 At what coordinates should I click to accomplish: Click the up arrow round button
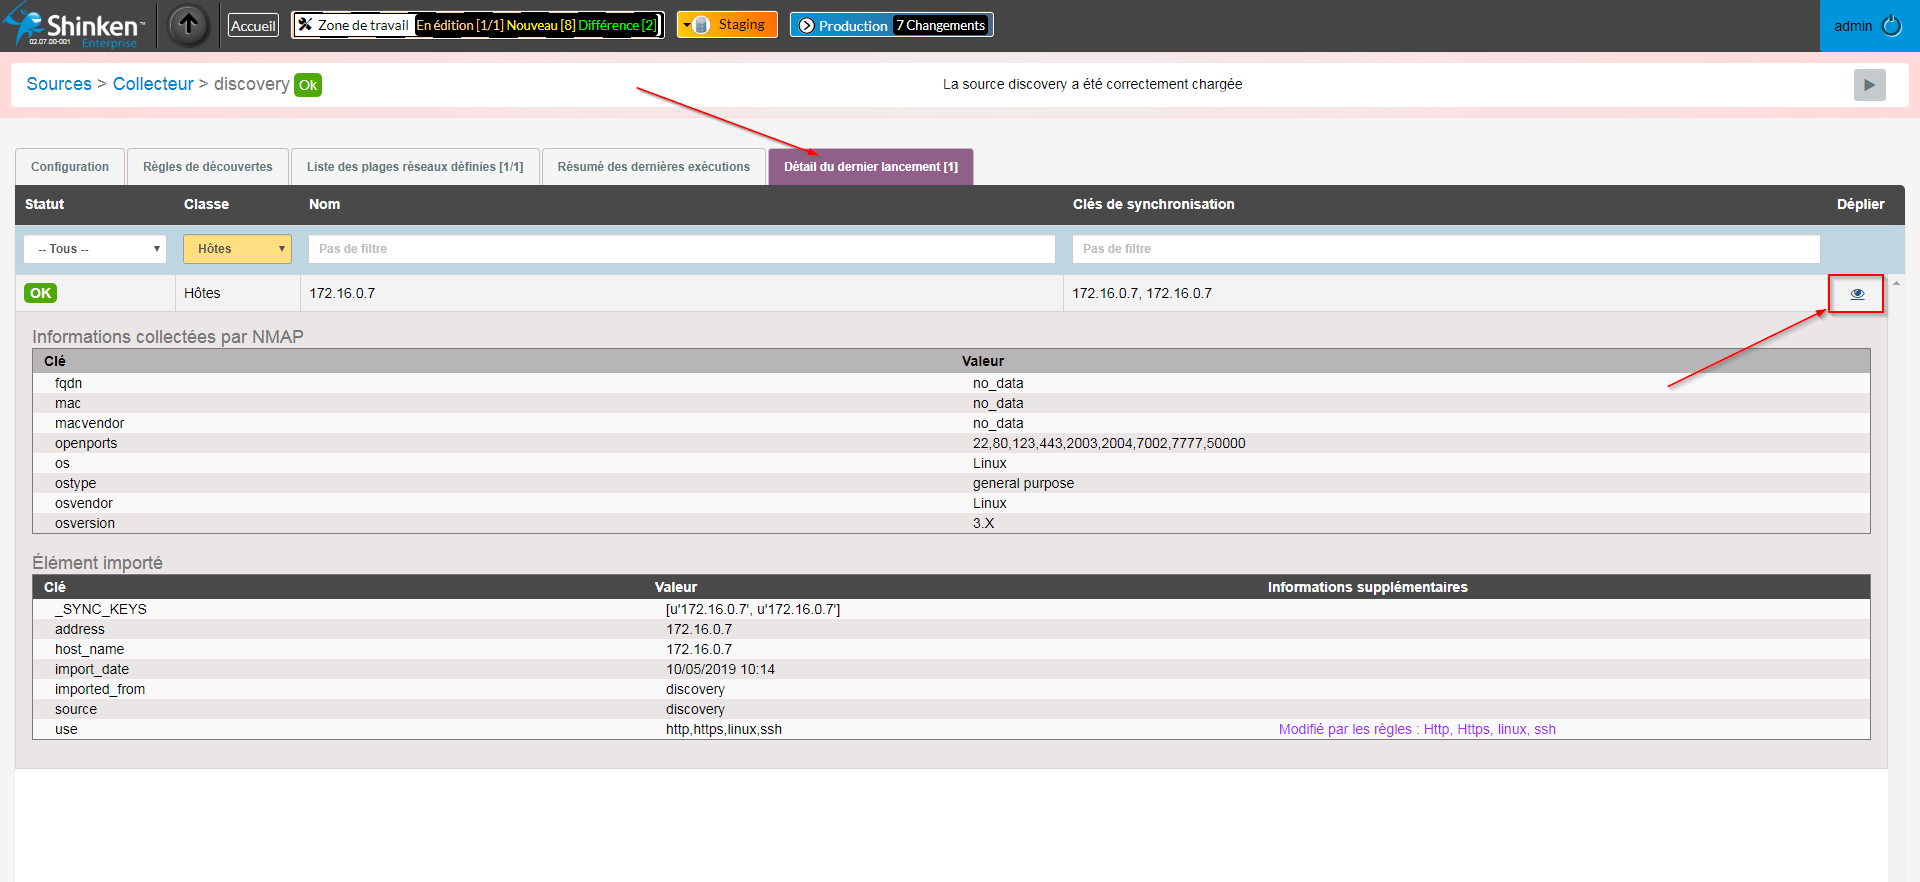click(x=188, y=25)
